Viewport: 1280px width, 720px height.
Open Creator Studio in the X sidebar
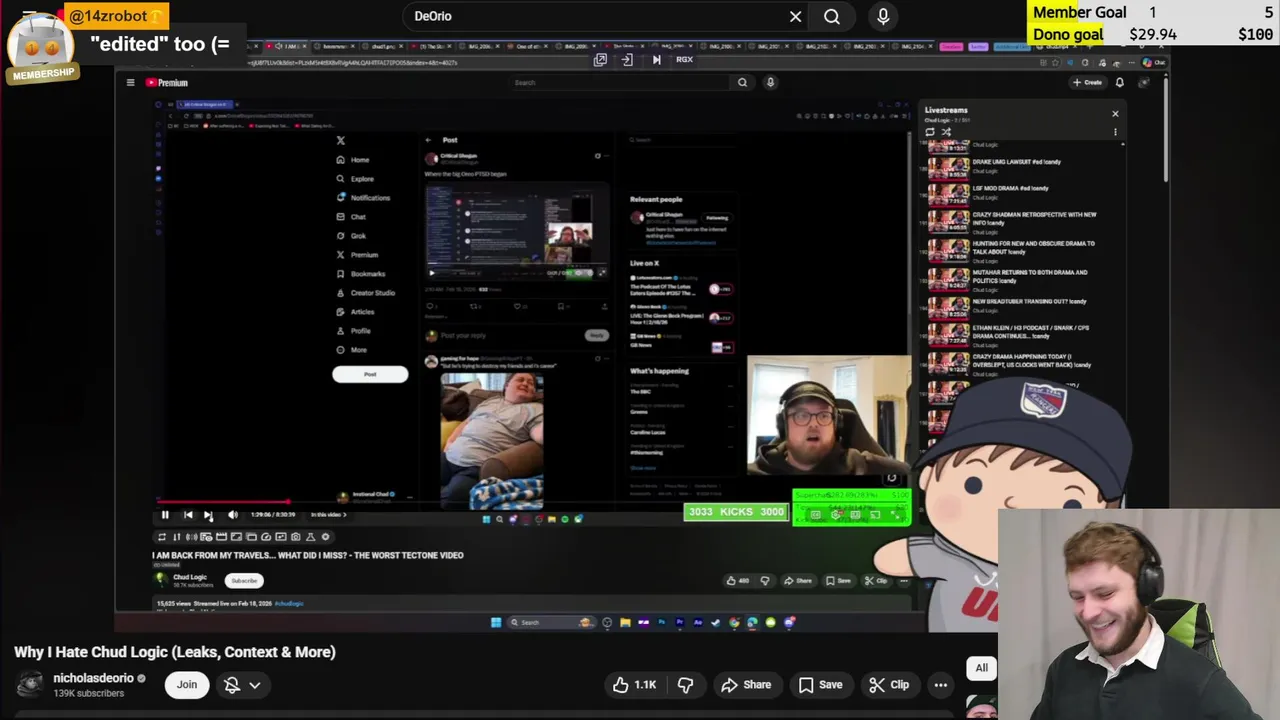366,293
